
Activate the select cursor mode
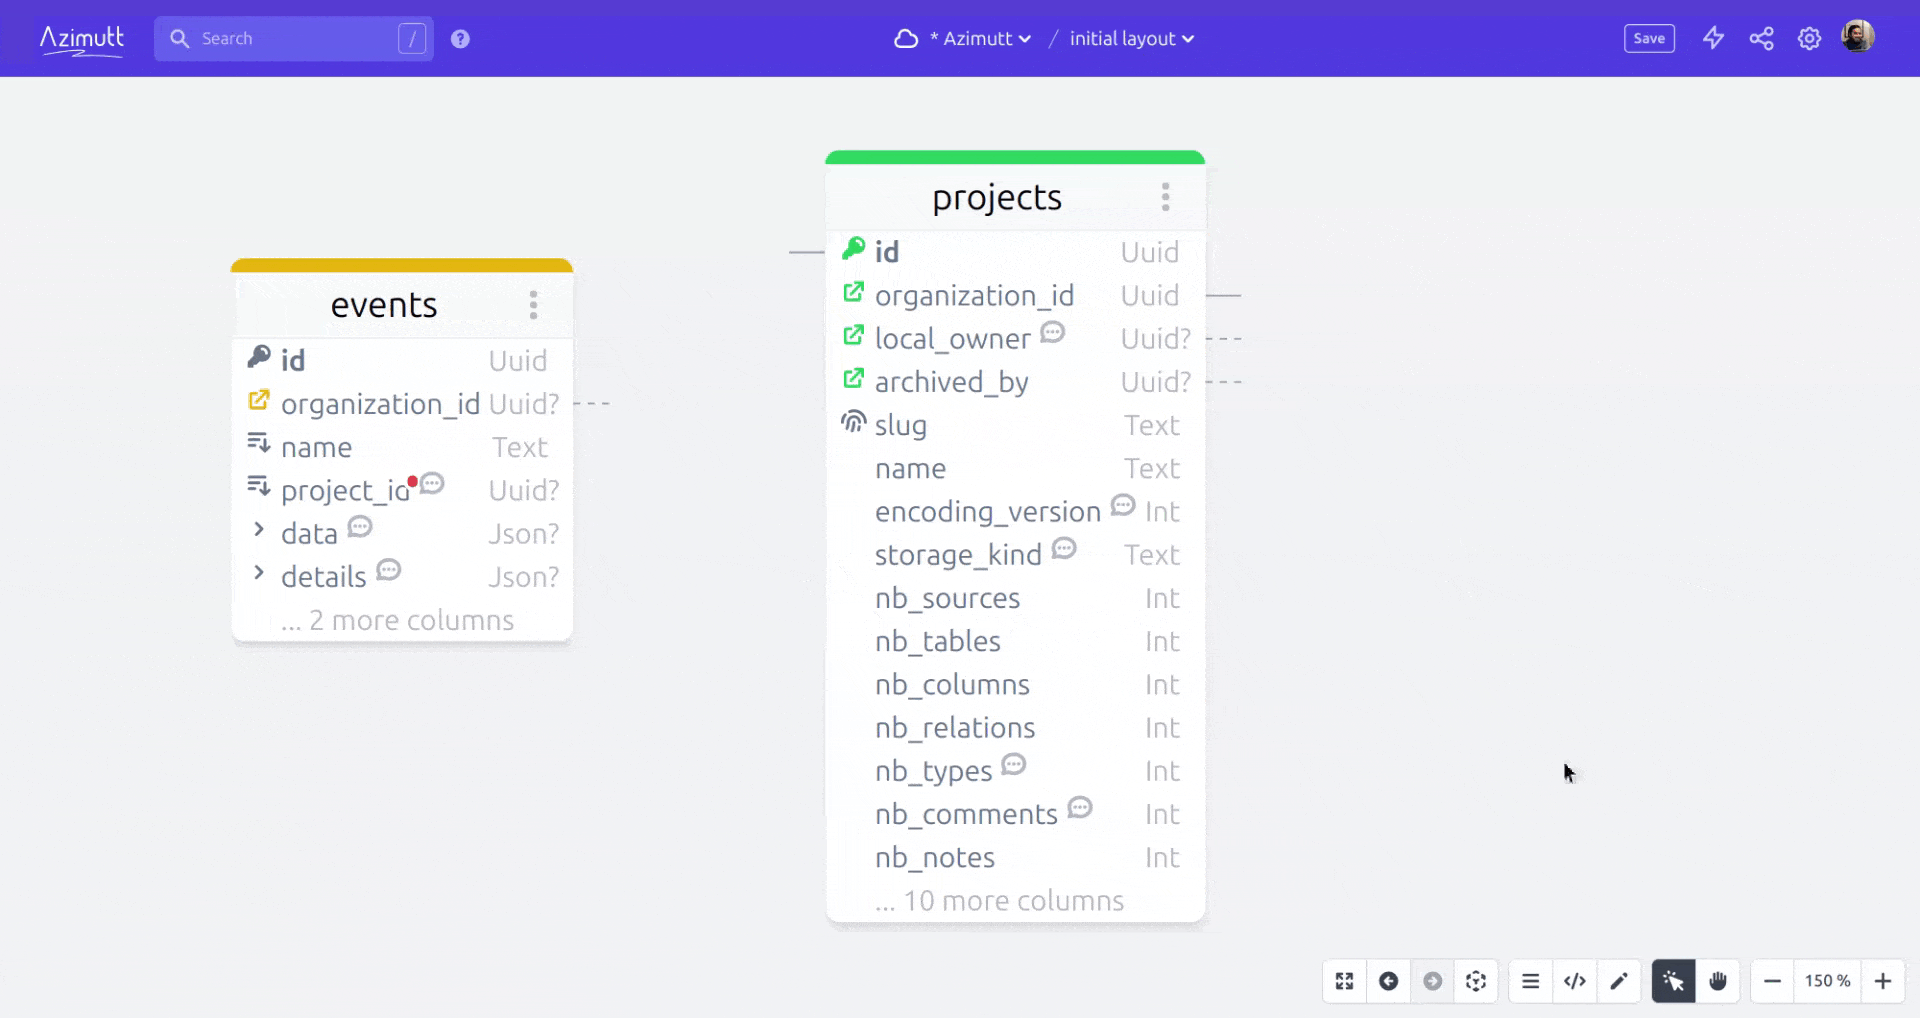(x=1673, y=981)
